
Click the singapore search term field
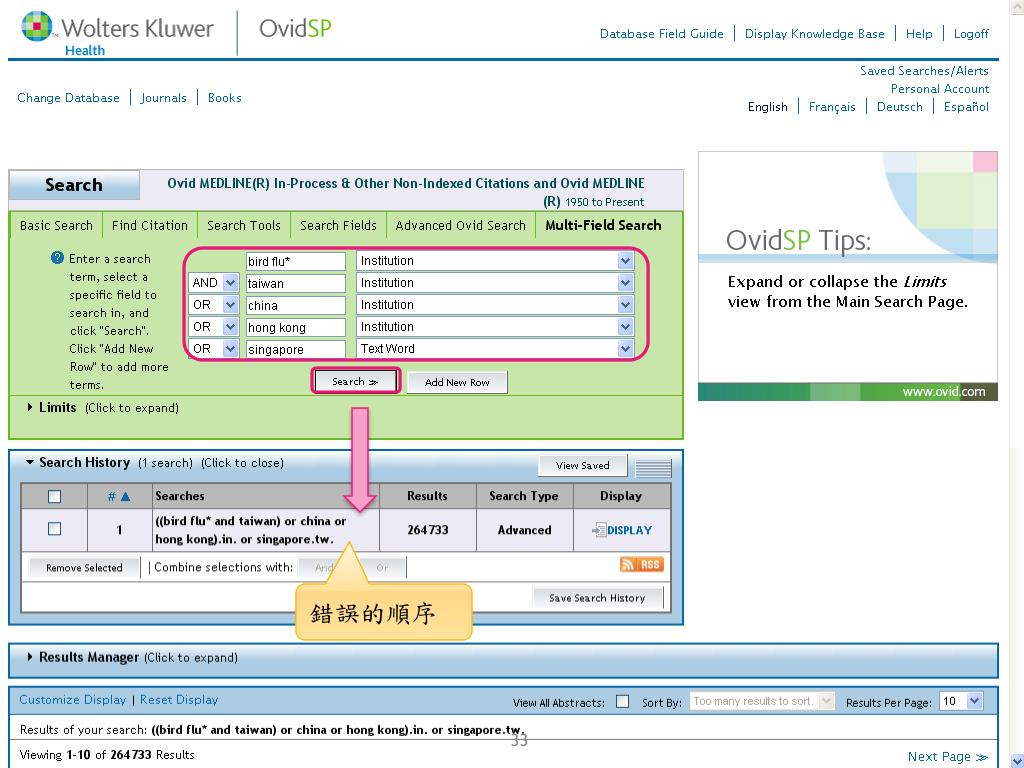point(296,349)
